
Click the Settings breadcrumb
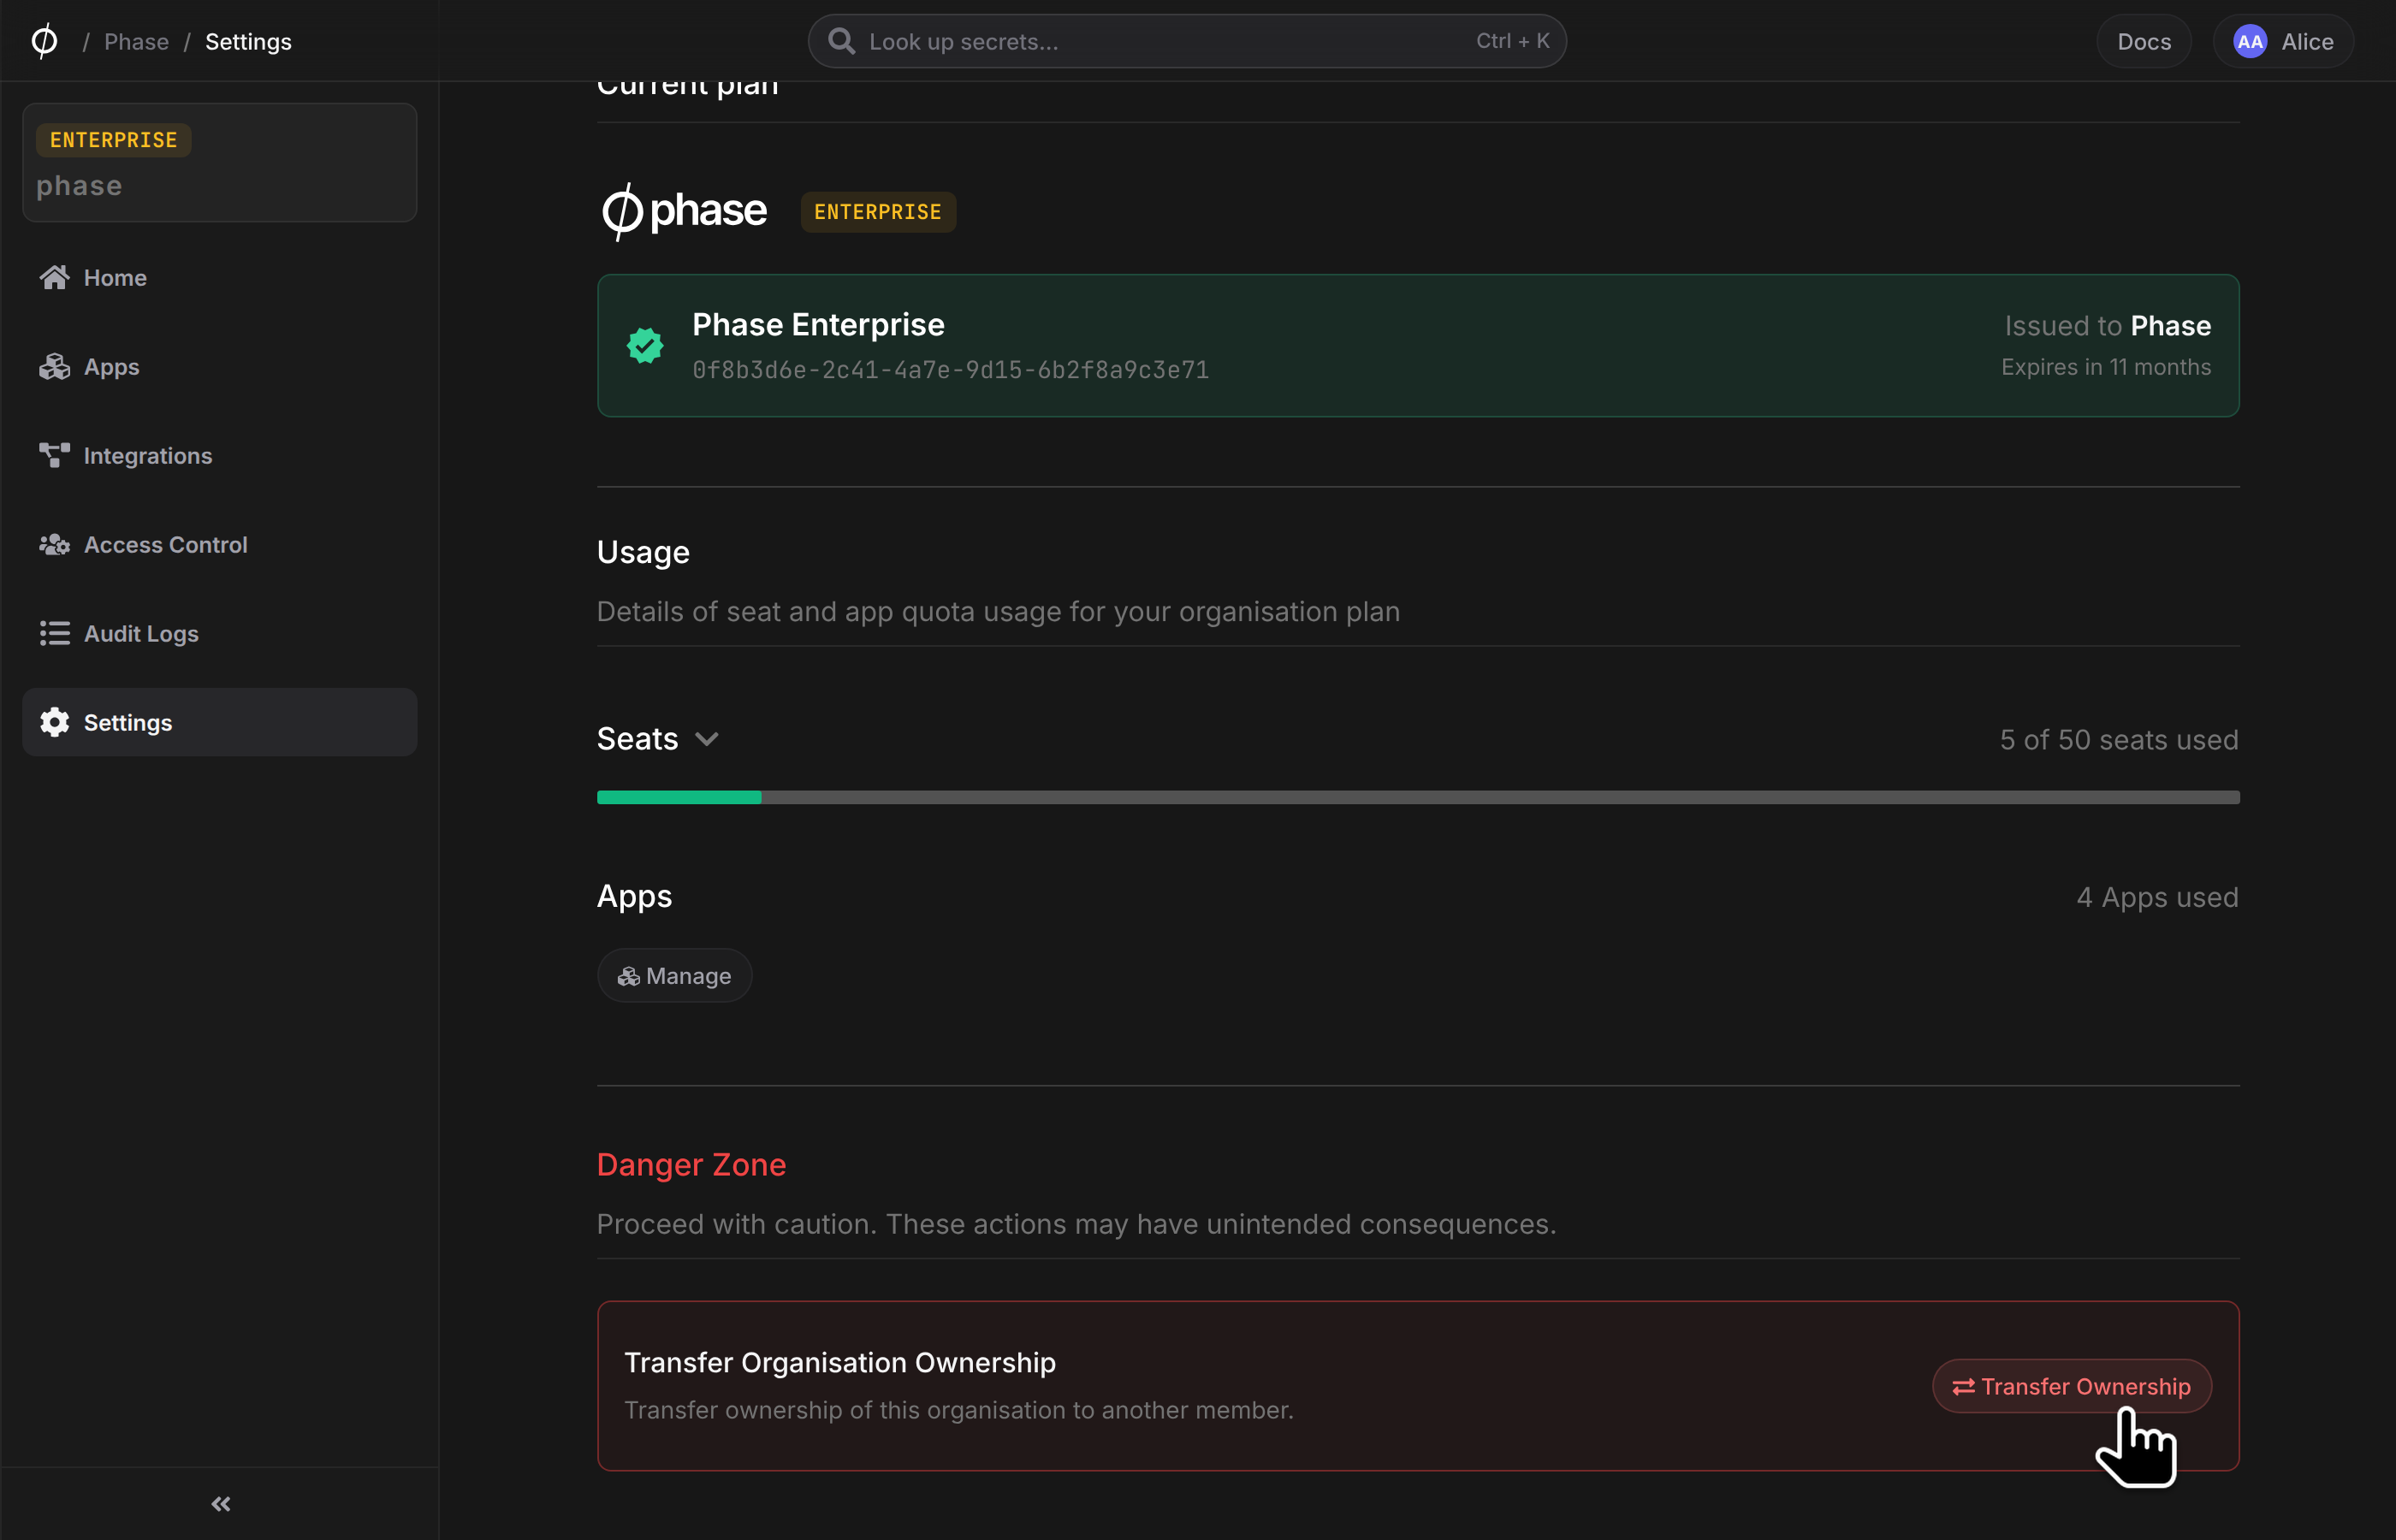[248, 42]
